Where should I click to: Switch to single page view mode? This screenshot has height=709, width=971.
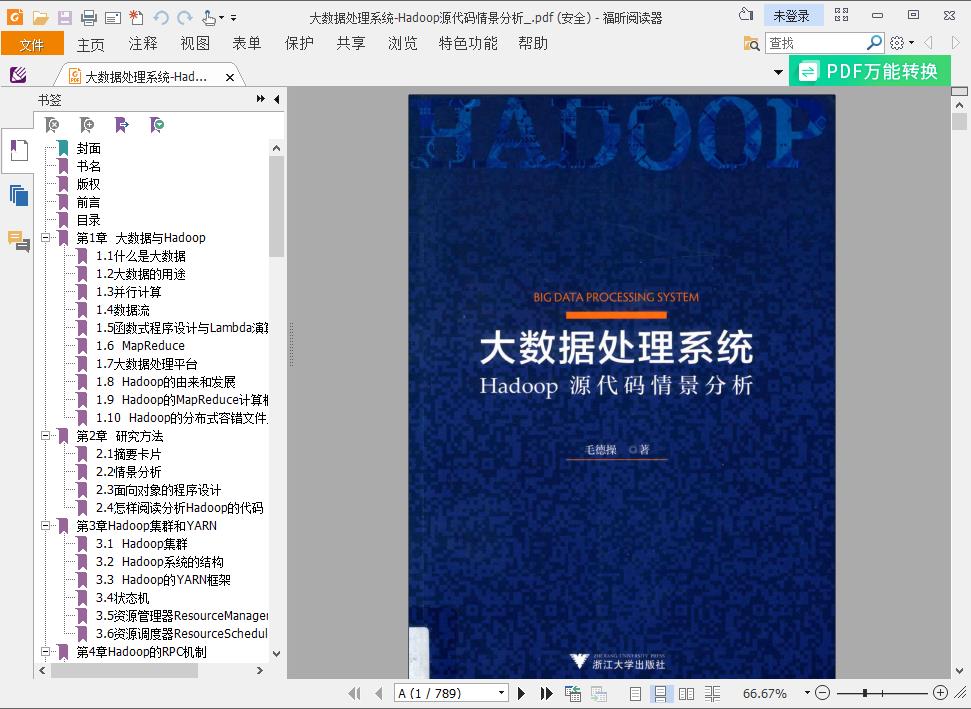point(635,694)
